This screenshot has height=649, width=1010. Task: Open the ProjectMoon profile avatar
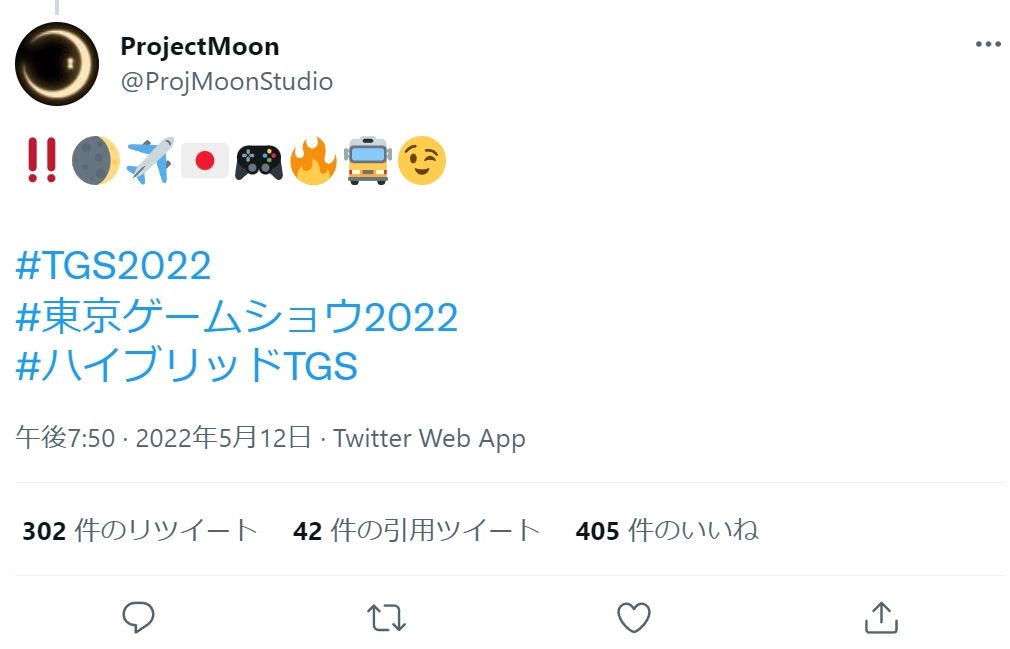57,64
